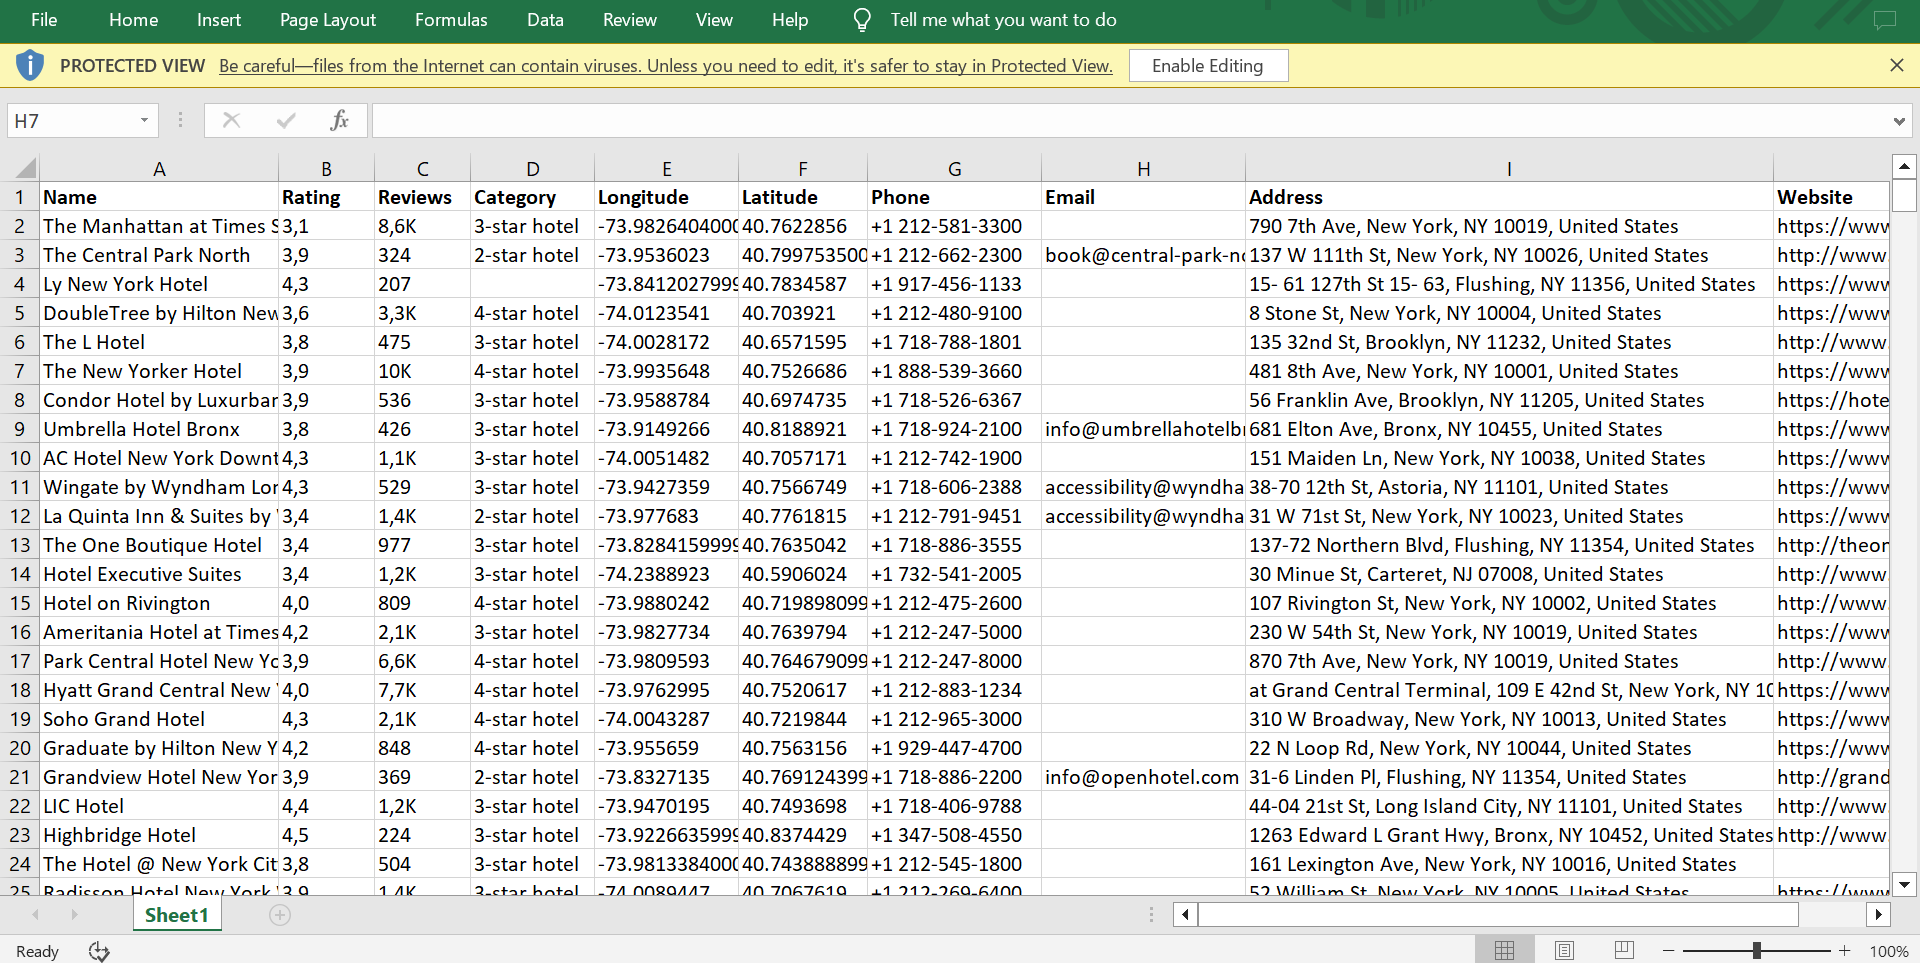Click the Enable Editing button
Screen dimensions: 1920x963
pos(1207,66)
